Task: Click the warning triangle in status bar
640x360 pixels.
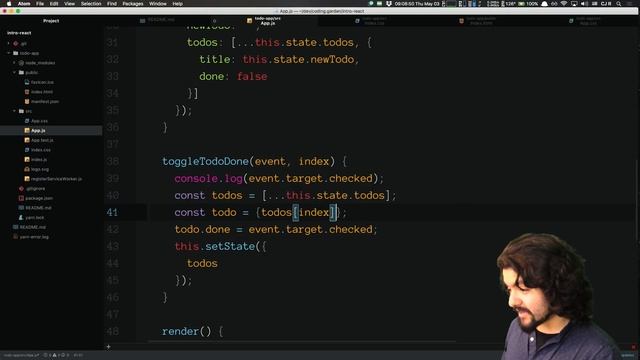Action: coord(54,355)
